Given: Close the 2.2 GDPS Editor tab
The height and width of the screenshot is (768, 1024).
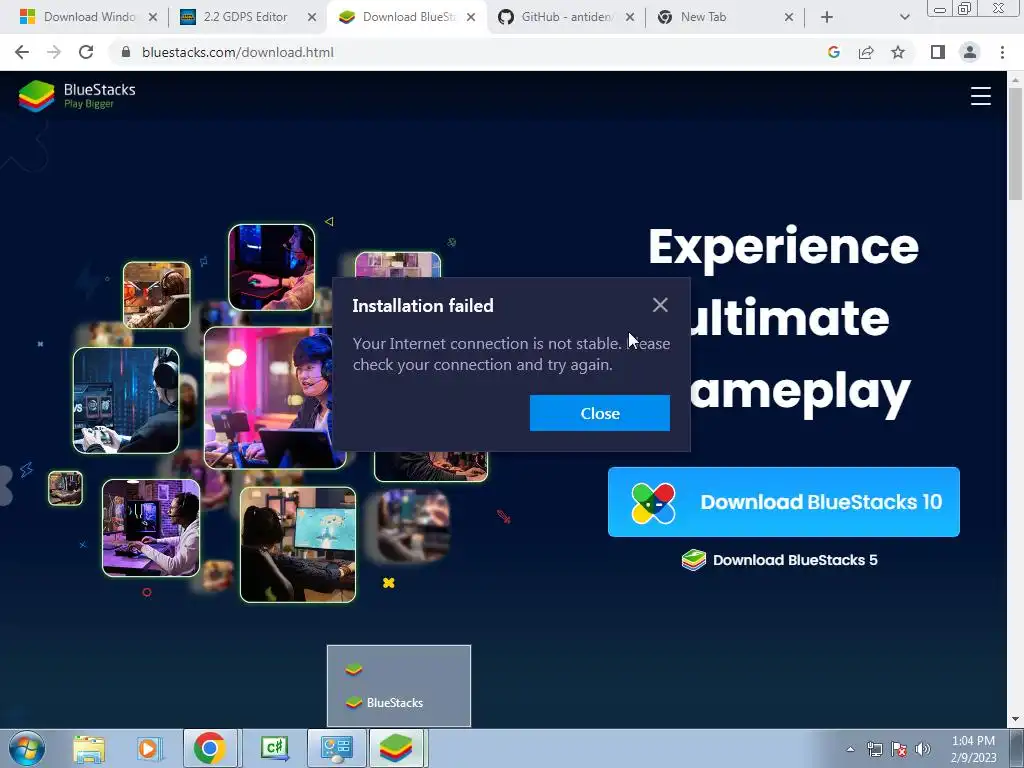Looking at the screenshot, I should click(x=312, y=17).
